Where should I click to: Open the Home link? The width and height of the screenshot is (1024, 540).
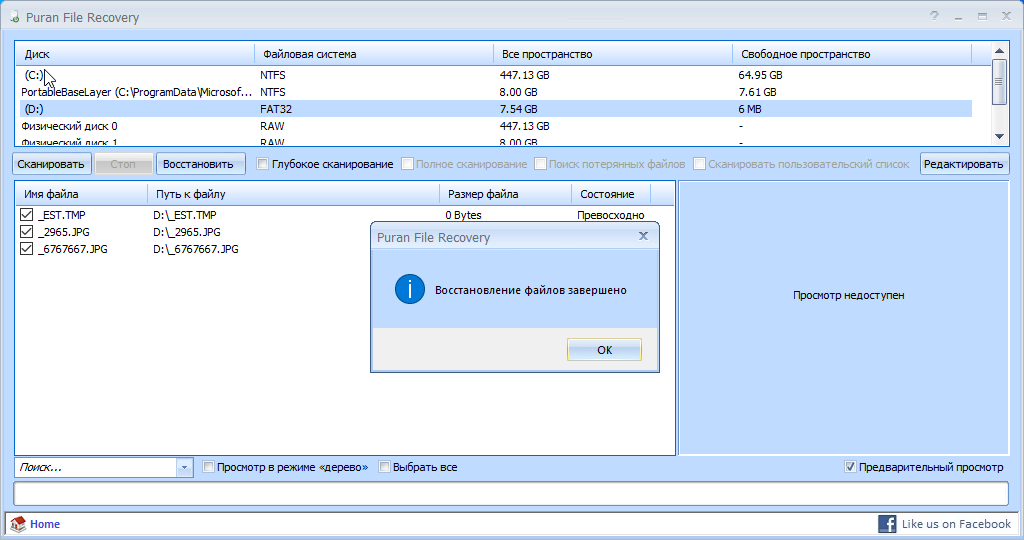(x=44, y=524)
